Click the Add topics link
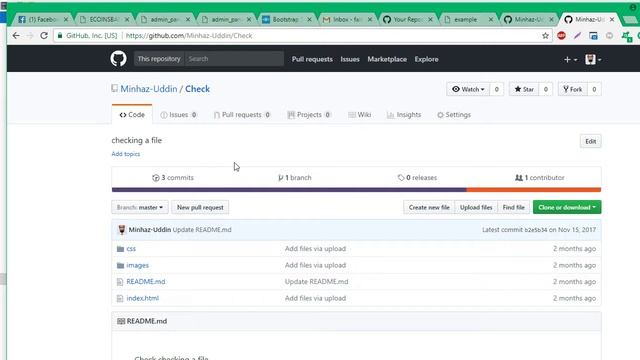The image size is (640, 360). coord(126,154)
